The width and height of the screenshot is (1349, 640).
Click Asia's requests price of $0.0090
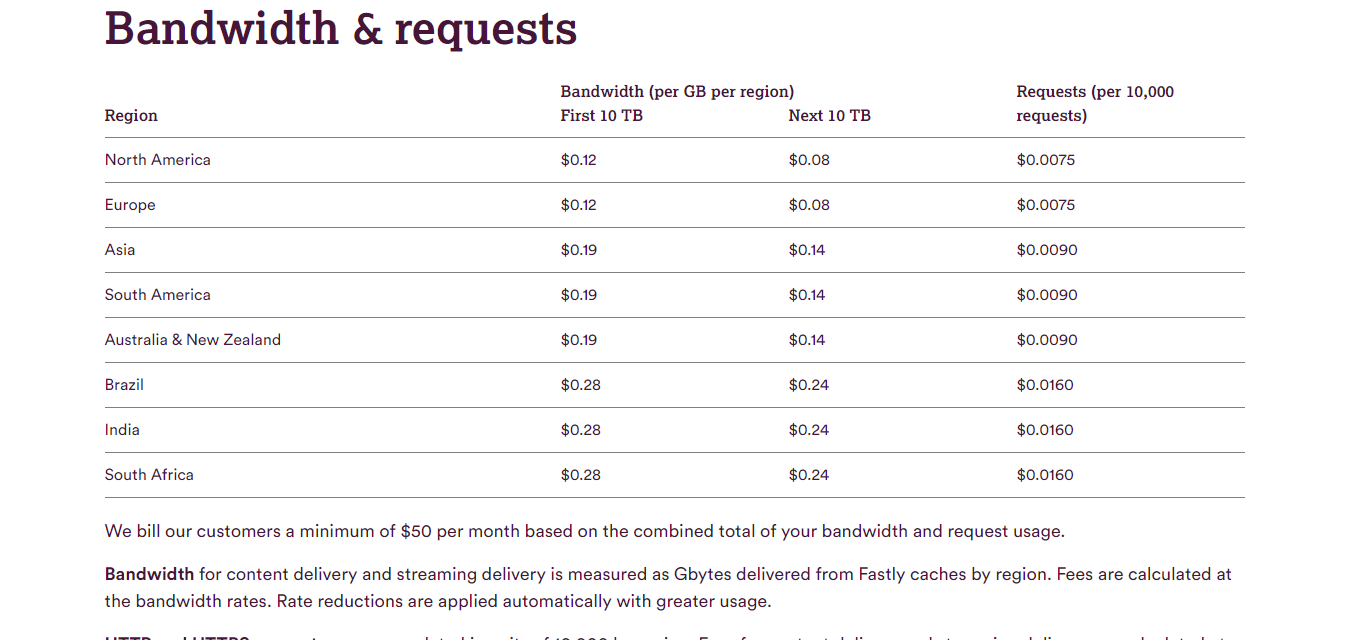[x=1047, y=250]
